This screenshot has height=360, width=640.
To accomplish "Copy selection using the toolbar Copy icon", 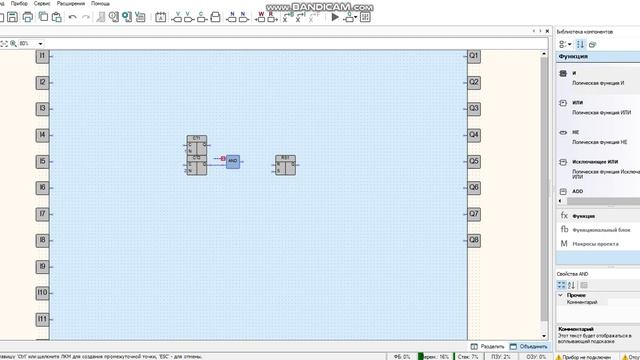I will 43,17.
